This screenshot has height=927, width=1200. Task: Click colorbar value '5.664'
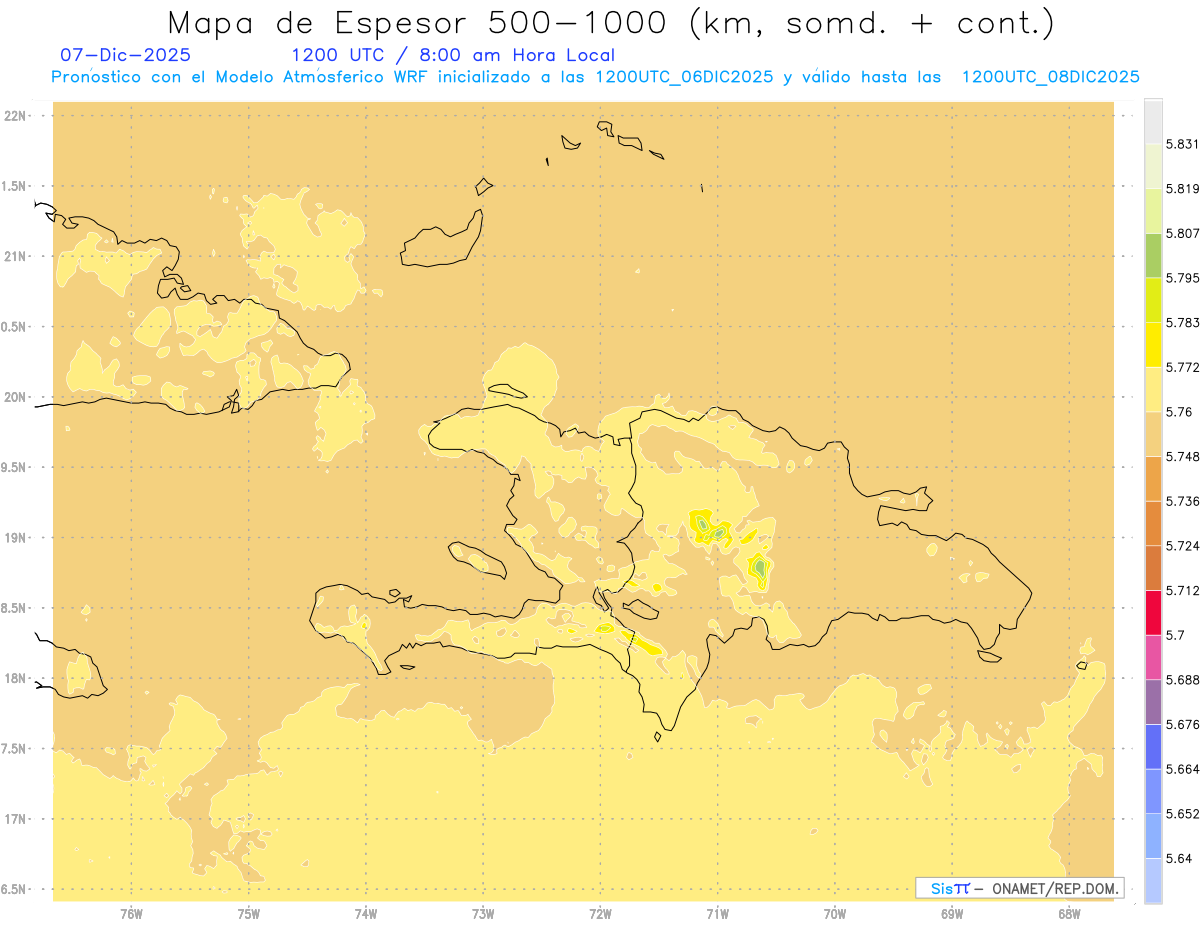pyautogui.click(x=1182, y=769)
